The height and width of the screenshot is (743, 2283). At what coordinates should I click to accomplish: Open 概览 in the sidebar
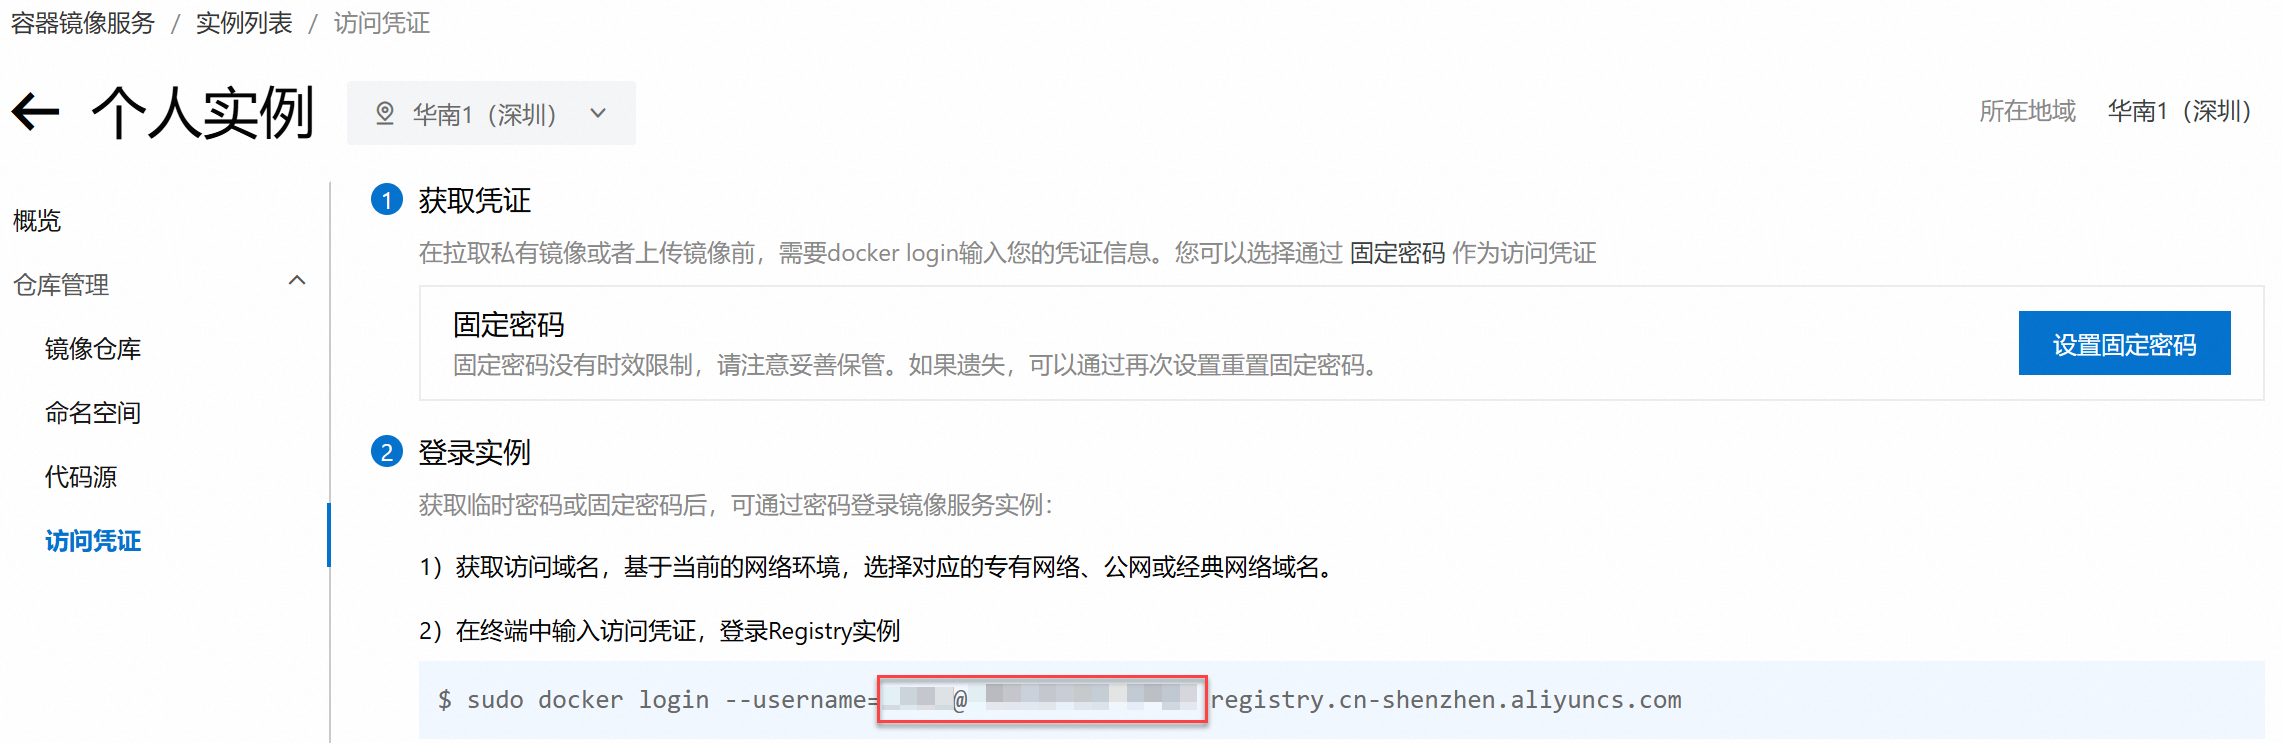[x=37, y=220]
